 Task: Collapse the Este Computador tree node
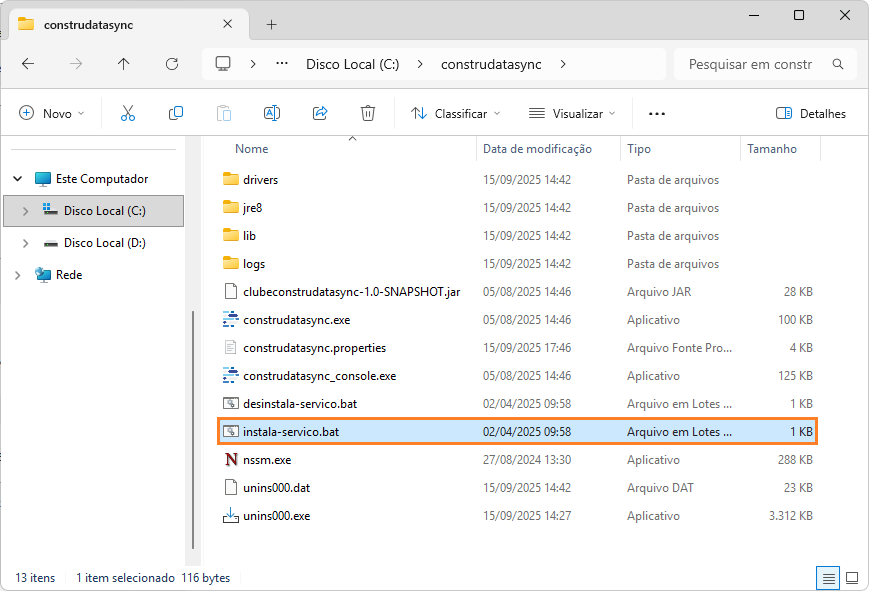click(x=18, y=179)
